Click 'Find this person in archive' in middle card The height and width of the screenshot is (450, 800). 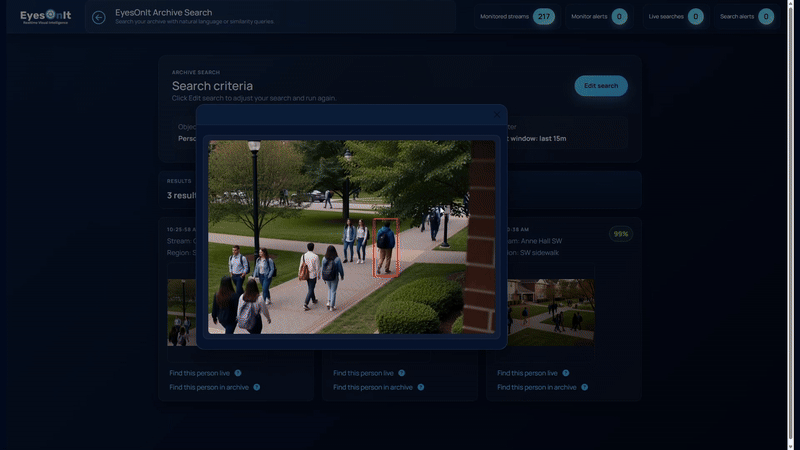372,387
